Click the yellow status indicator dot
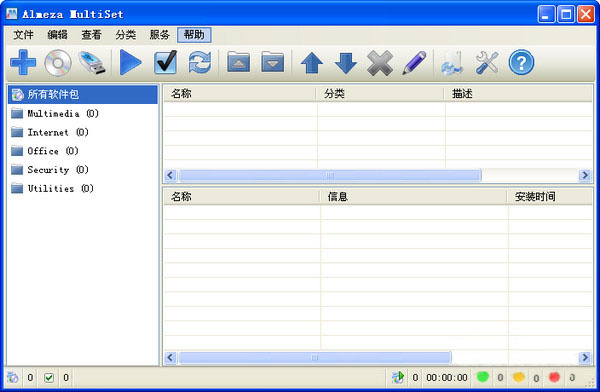The width and height of the screenshot is (600, 392). pos(518,377)
